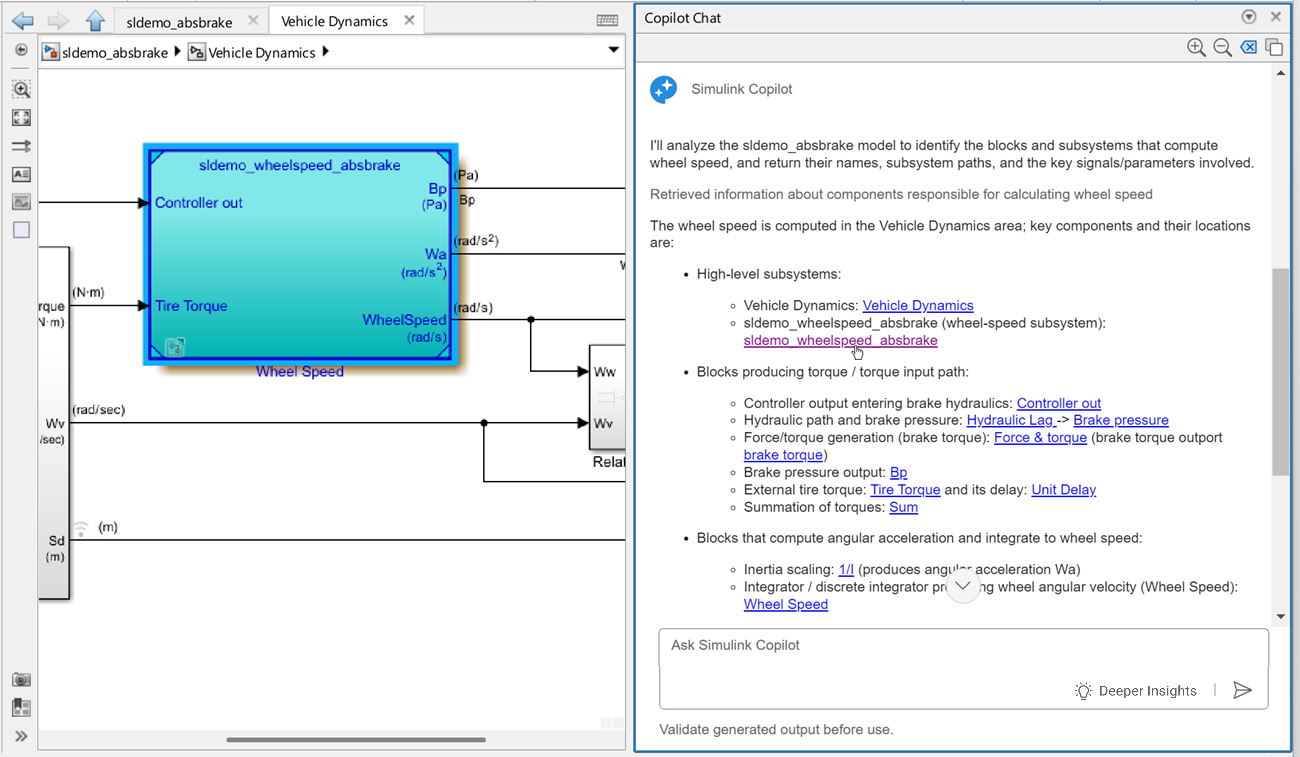Expand the collapsed palette with the chevrons
This screenshot has width=1300, height=757.
click(x=20, y=735)
